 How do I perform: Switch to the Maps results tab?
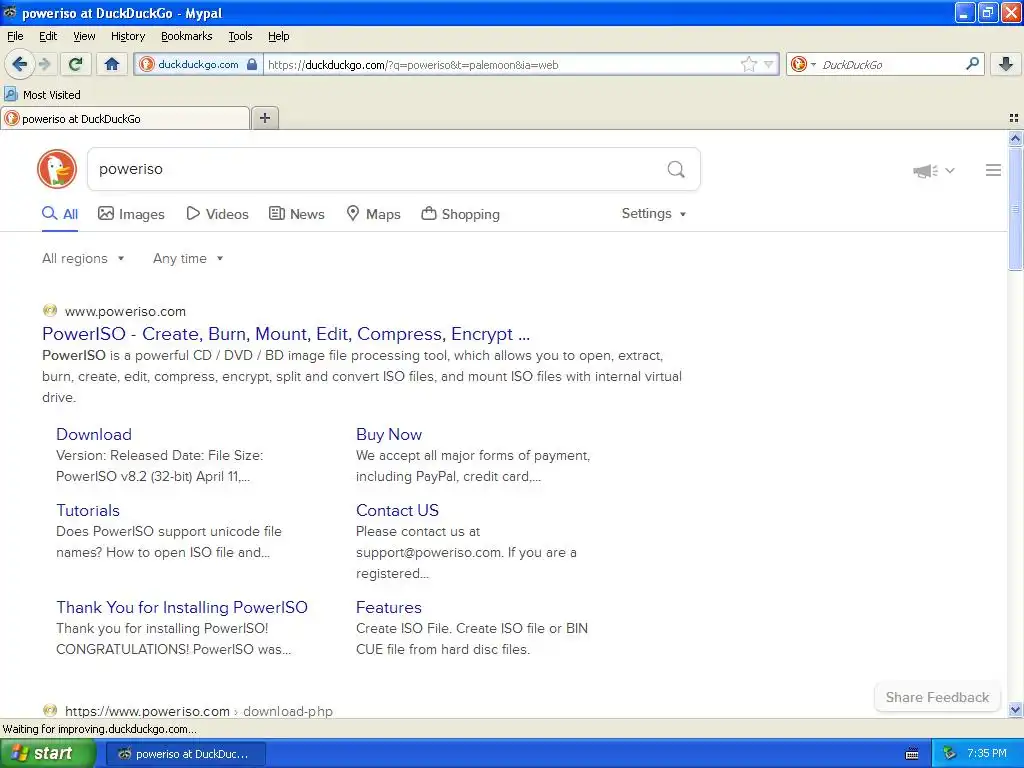(373, 214)
